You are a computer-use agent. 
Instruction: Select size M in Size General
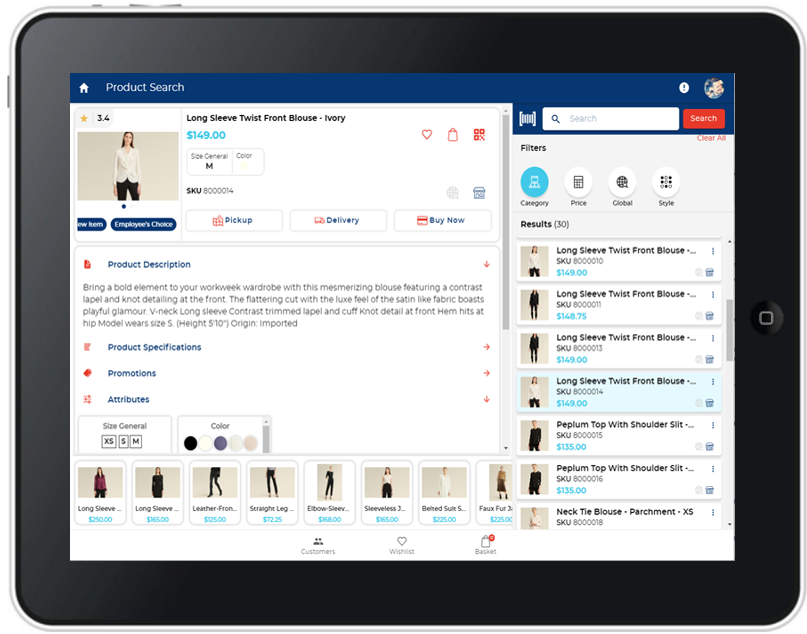click(136, 442)
